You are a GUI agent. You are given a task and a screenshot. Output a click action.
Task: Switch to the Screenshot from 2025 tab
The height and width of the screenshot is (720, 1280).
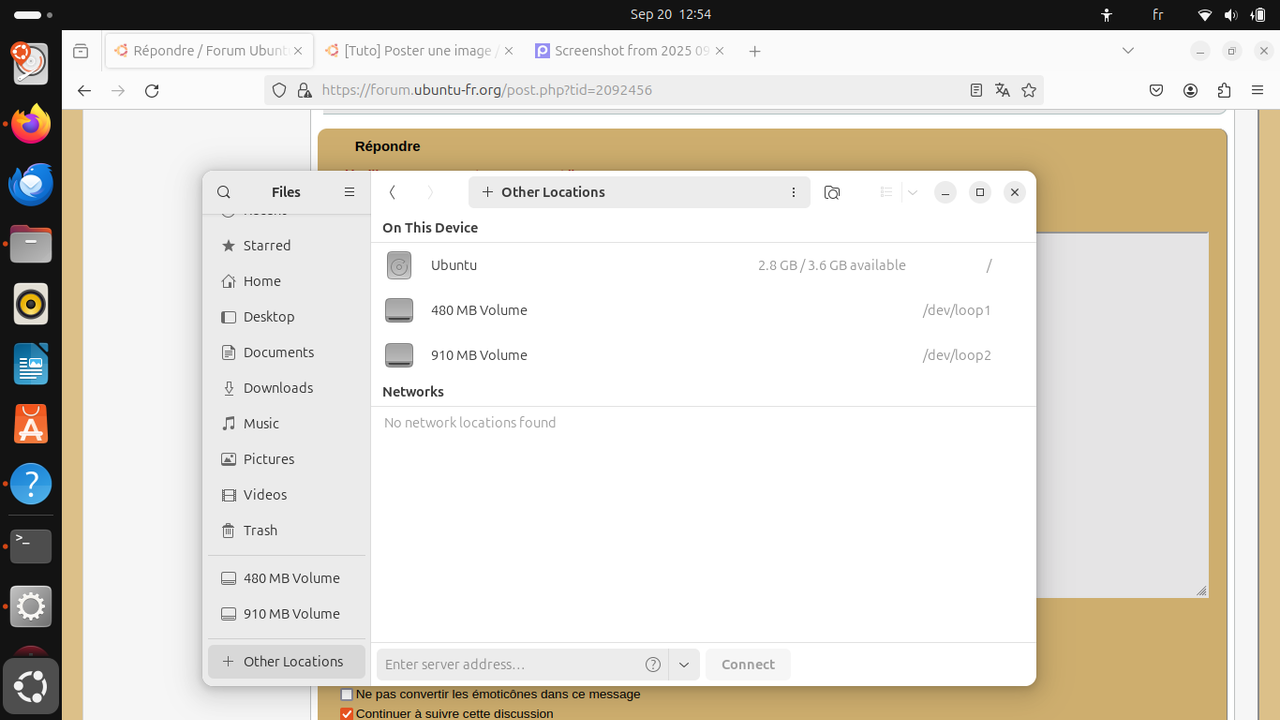point(628,50)
